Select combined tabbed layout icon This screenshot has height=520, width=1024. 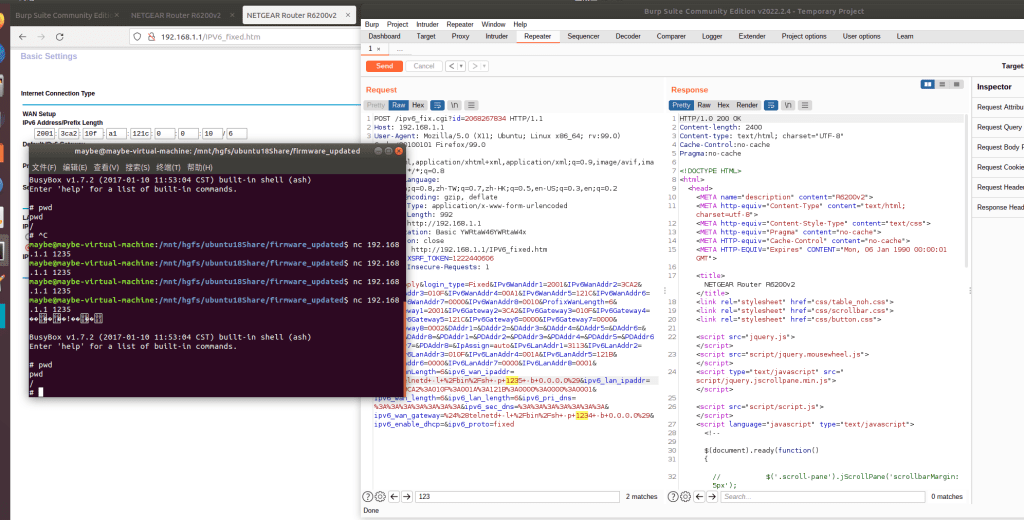coord(956,84)
